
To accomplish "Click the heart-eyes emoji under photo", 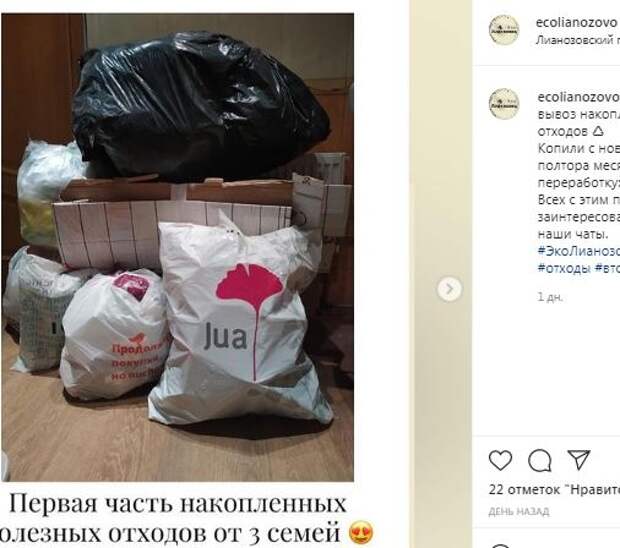I will click(x=361, y=533).
